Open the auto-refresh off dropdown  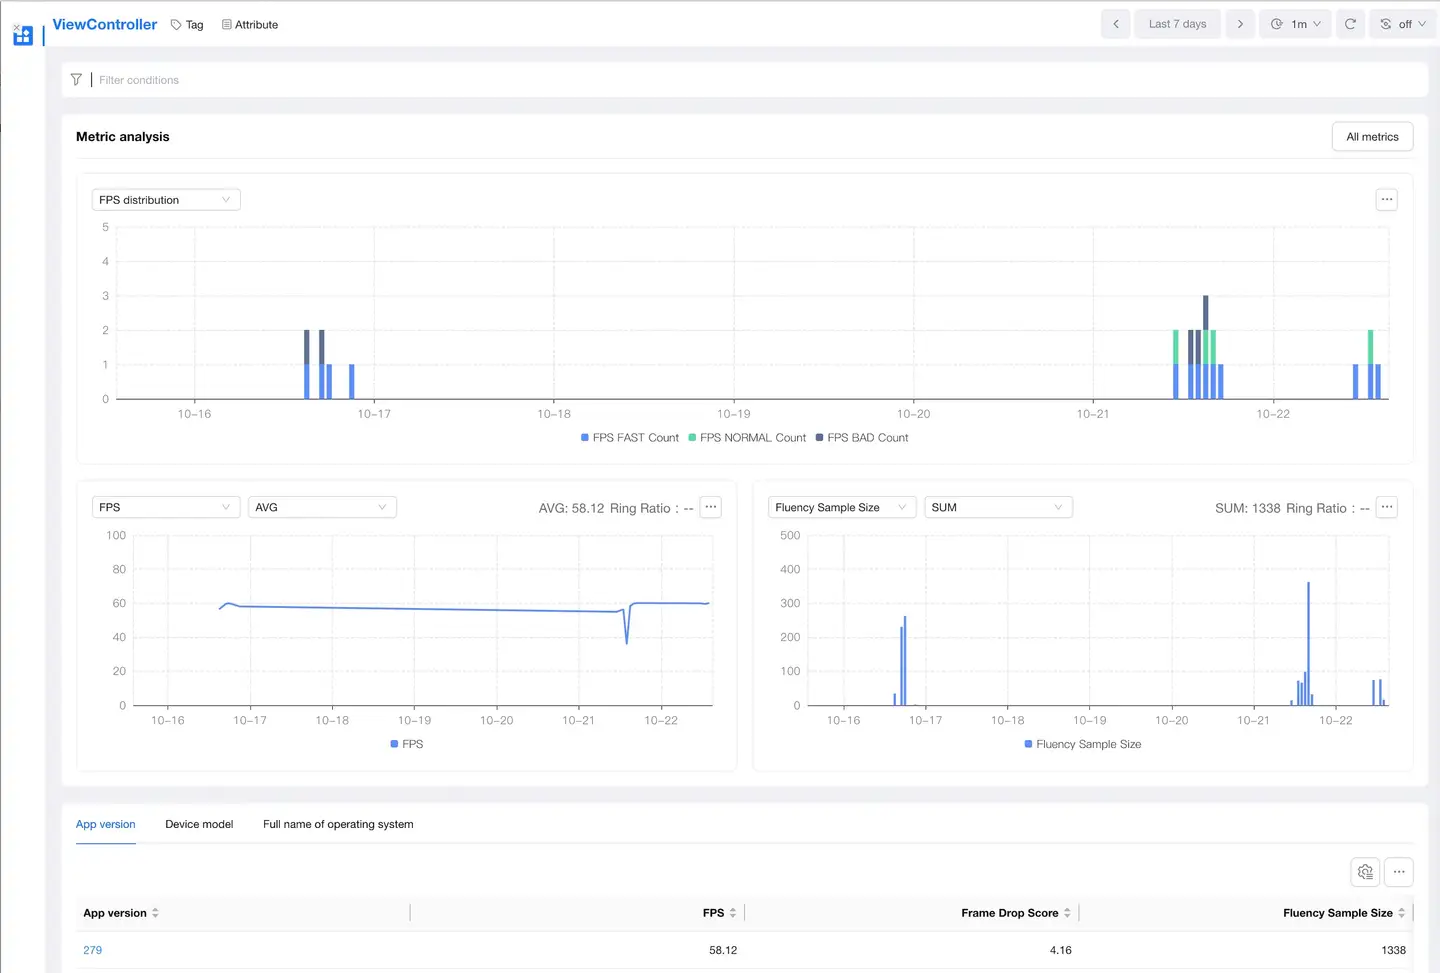[x=1403, y=24]
